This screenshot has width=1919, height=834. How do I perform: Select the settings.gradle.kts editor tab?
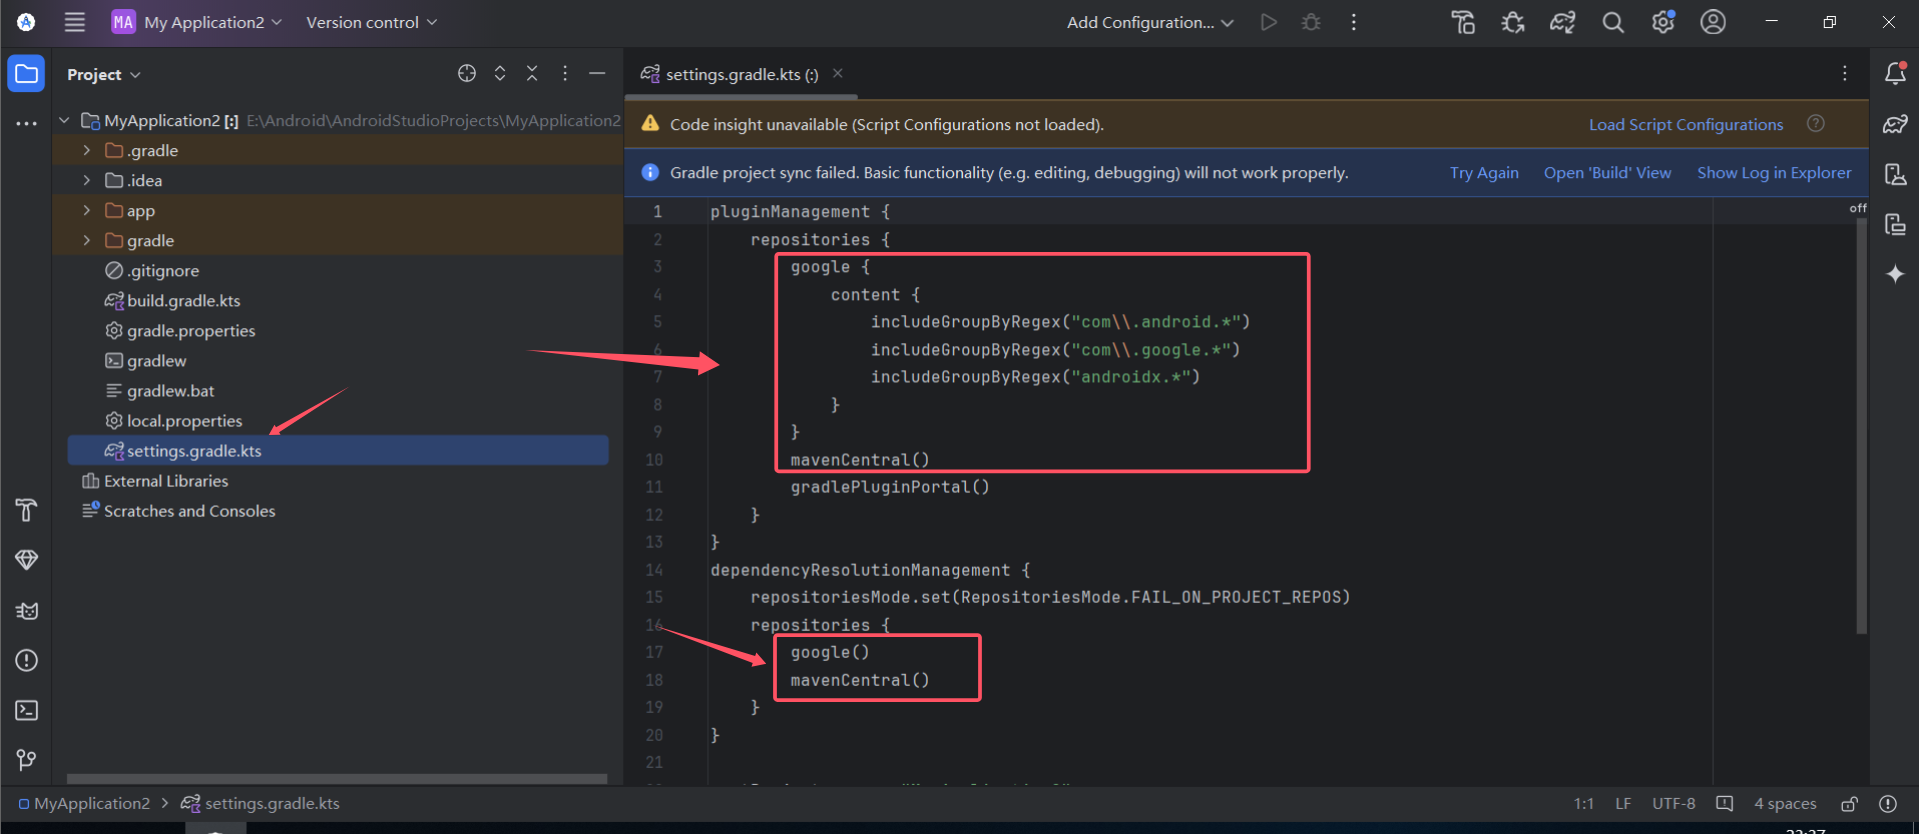(741, 74)
